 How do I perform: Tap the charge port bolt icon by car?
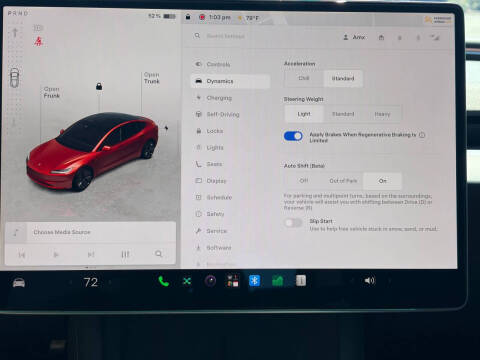tap(166, 128)
